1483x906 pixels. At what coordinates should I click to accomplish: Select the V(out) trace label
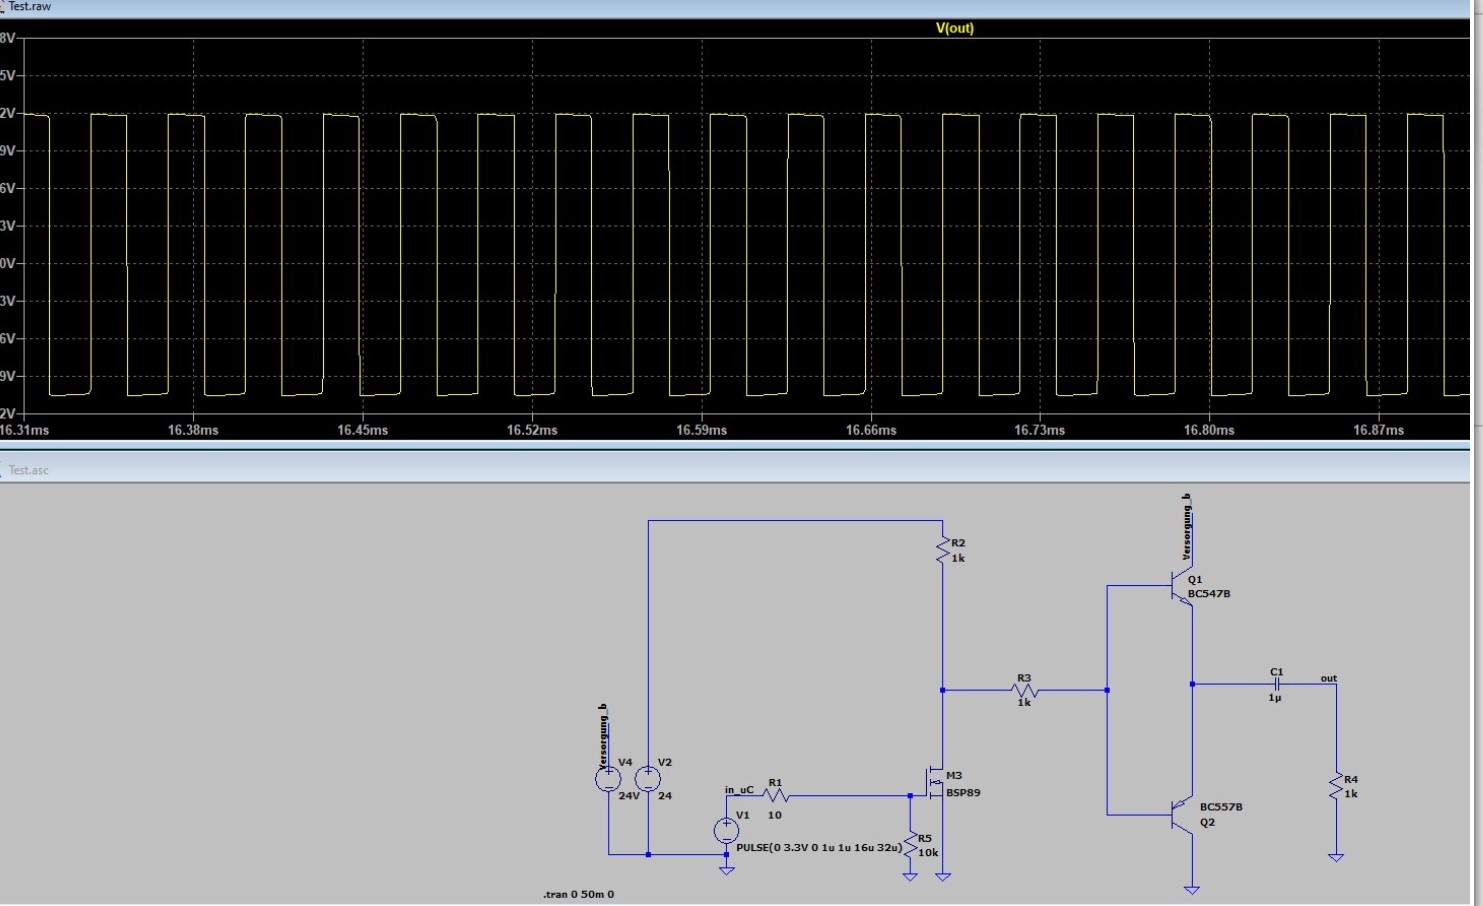tap(954, 28)
